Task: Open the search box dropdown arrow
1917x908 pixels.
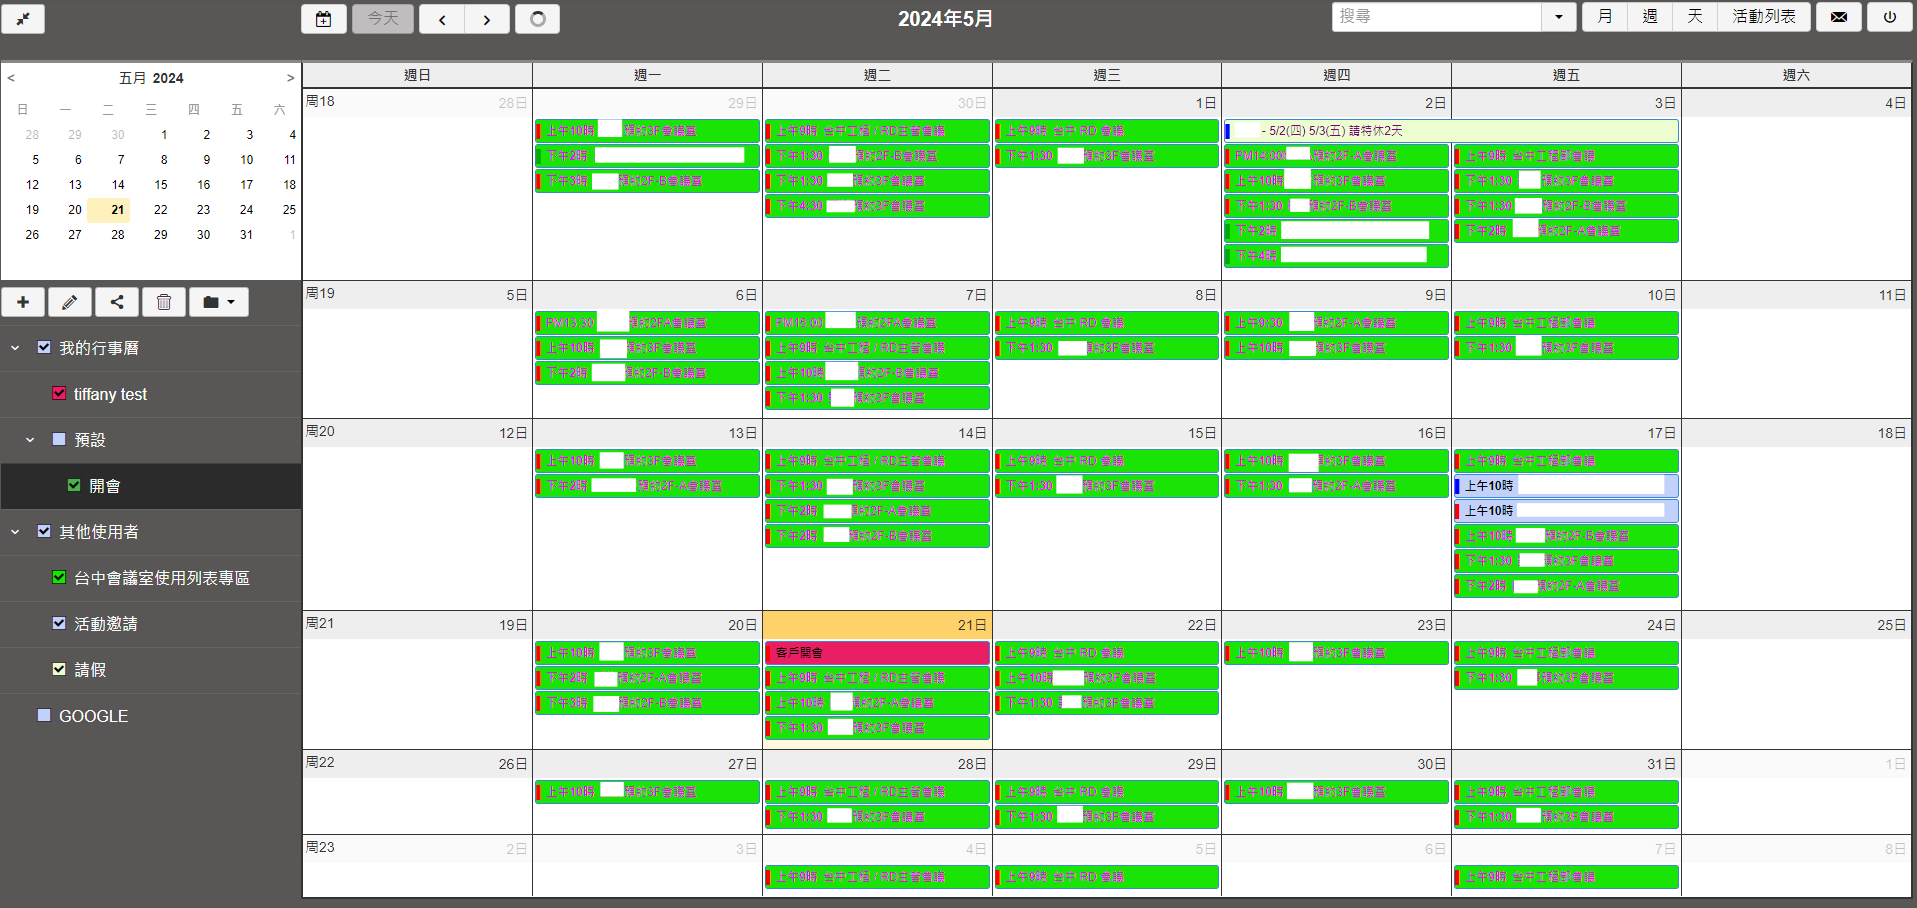Action: point(1558,17)
